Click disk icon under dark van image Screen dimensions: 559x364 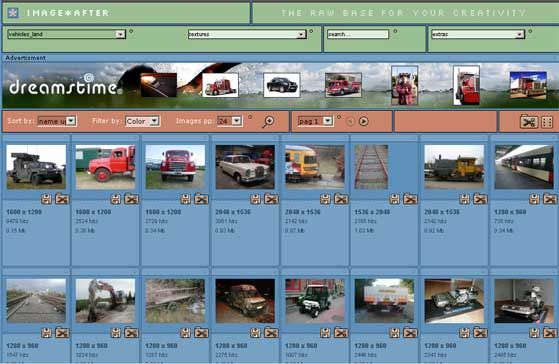[255, 333]
